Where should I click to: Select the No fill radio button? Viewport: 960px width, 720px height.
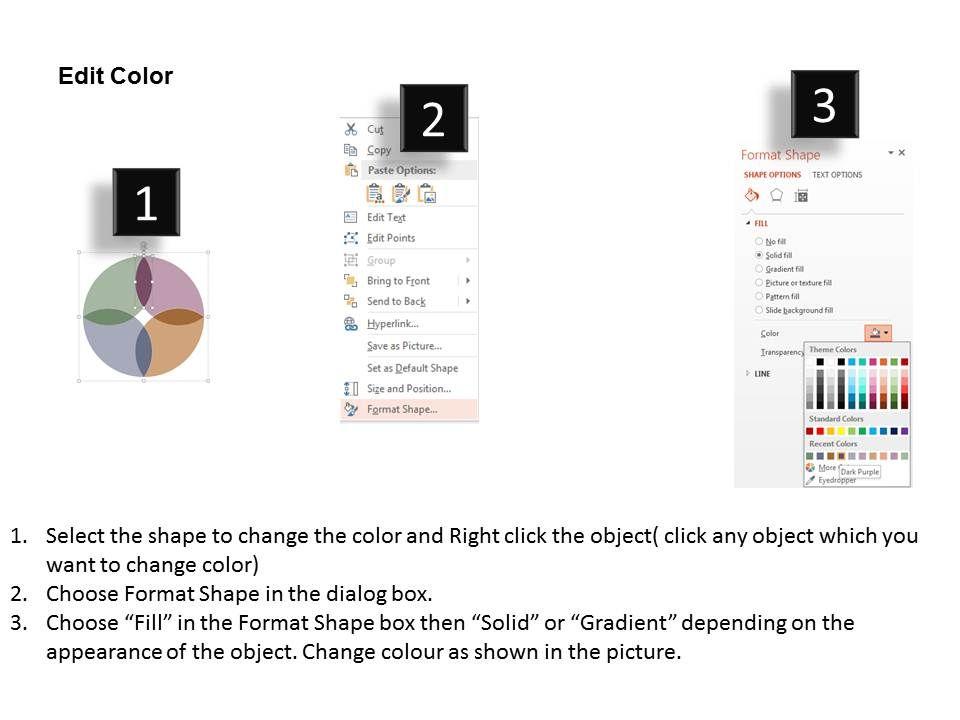[759, 242]
